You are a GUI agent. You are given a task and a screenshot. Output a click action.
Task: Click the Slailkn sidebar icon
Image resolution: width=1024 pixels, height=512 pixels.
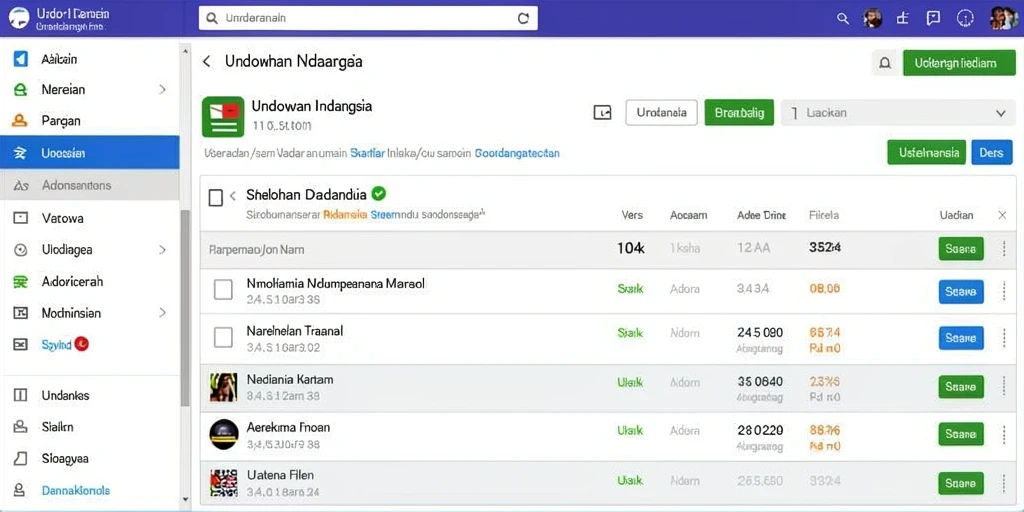tap(21, 427)
